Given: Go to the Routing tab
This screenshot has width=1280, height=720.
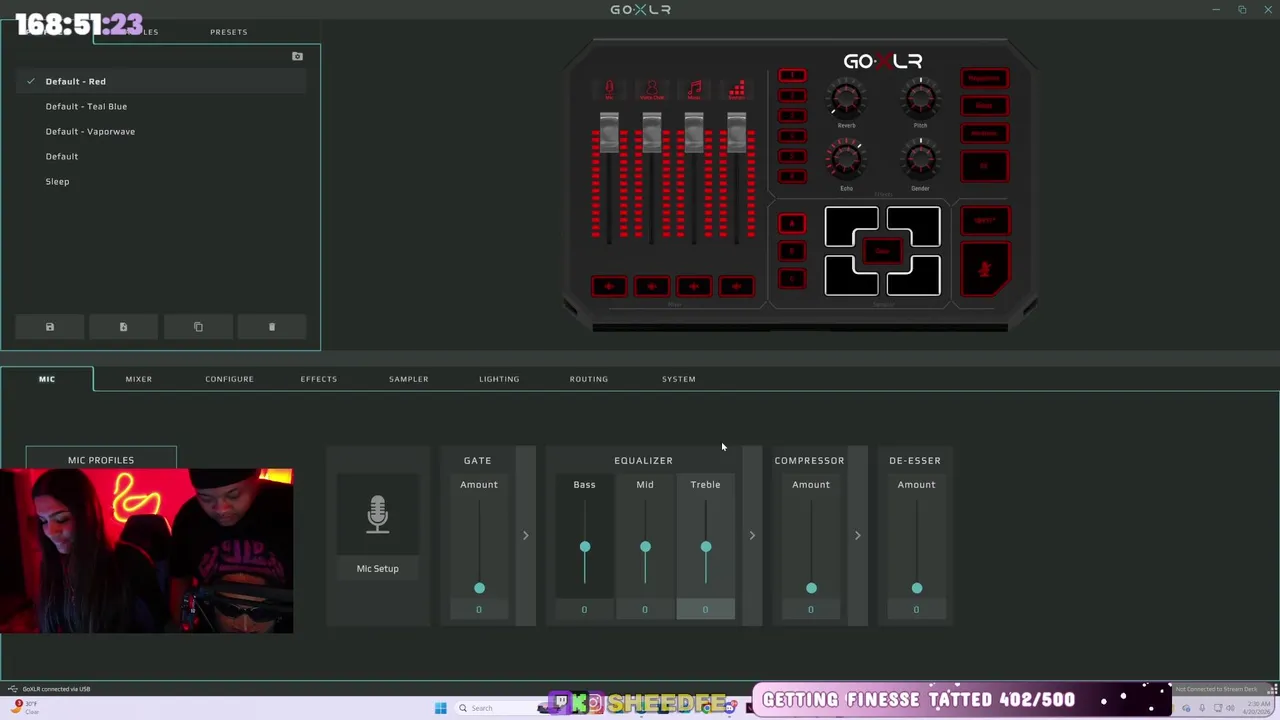Looking at the screenshot, I should (589, 379).
